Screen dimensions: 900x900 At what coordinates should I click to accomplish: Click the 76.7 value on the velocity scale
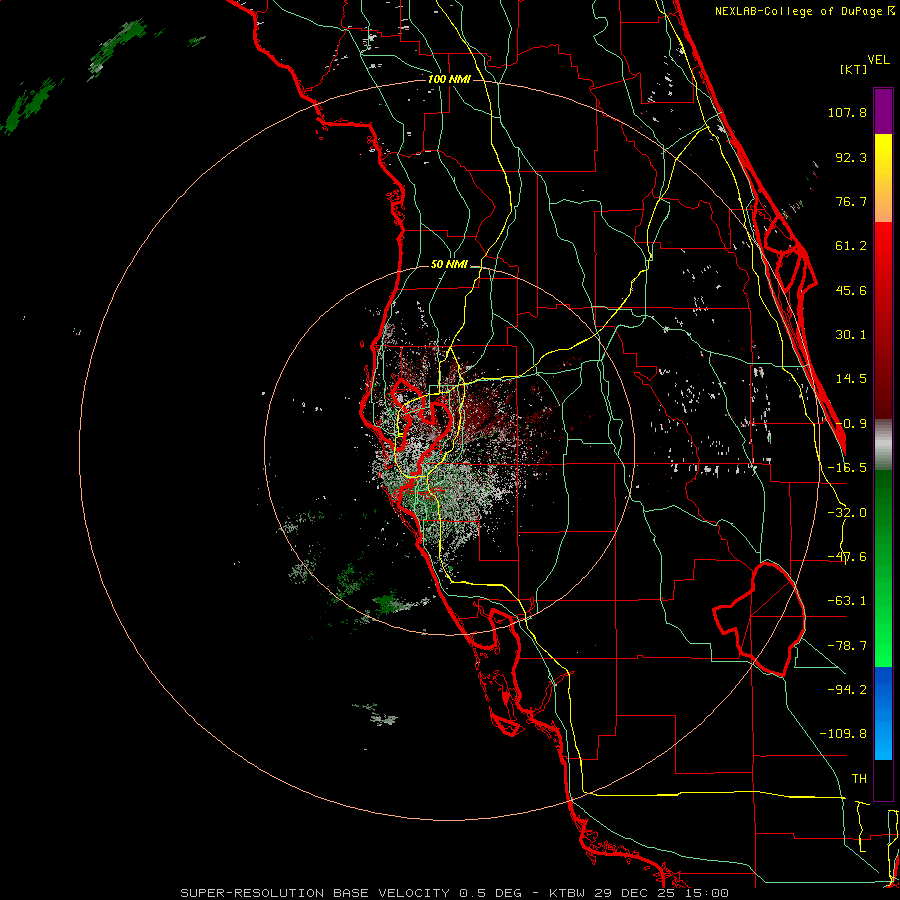pyautogui.click(x=851, y=201)
